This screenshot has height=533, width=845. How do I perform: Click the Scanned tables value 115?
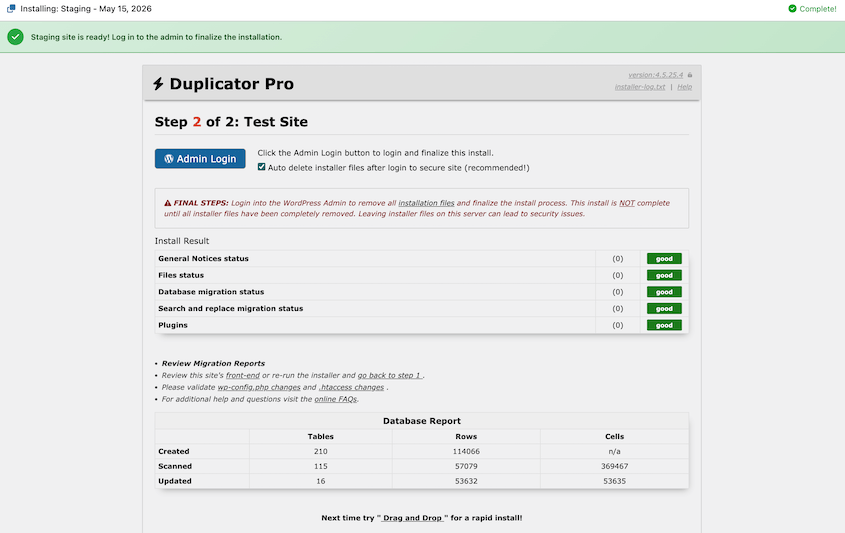point(321,466)
